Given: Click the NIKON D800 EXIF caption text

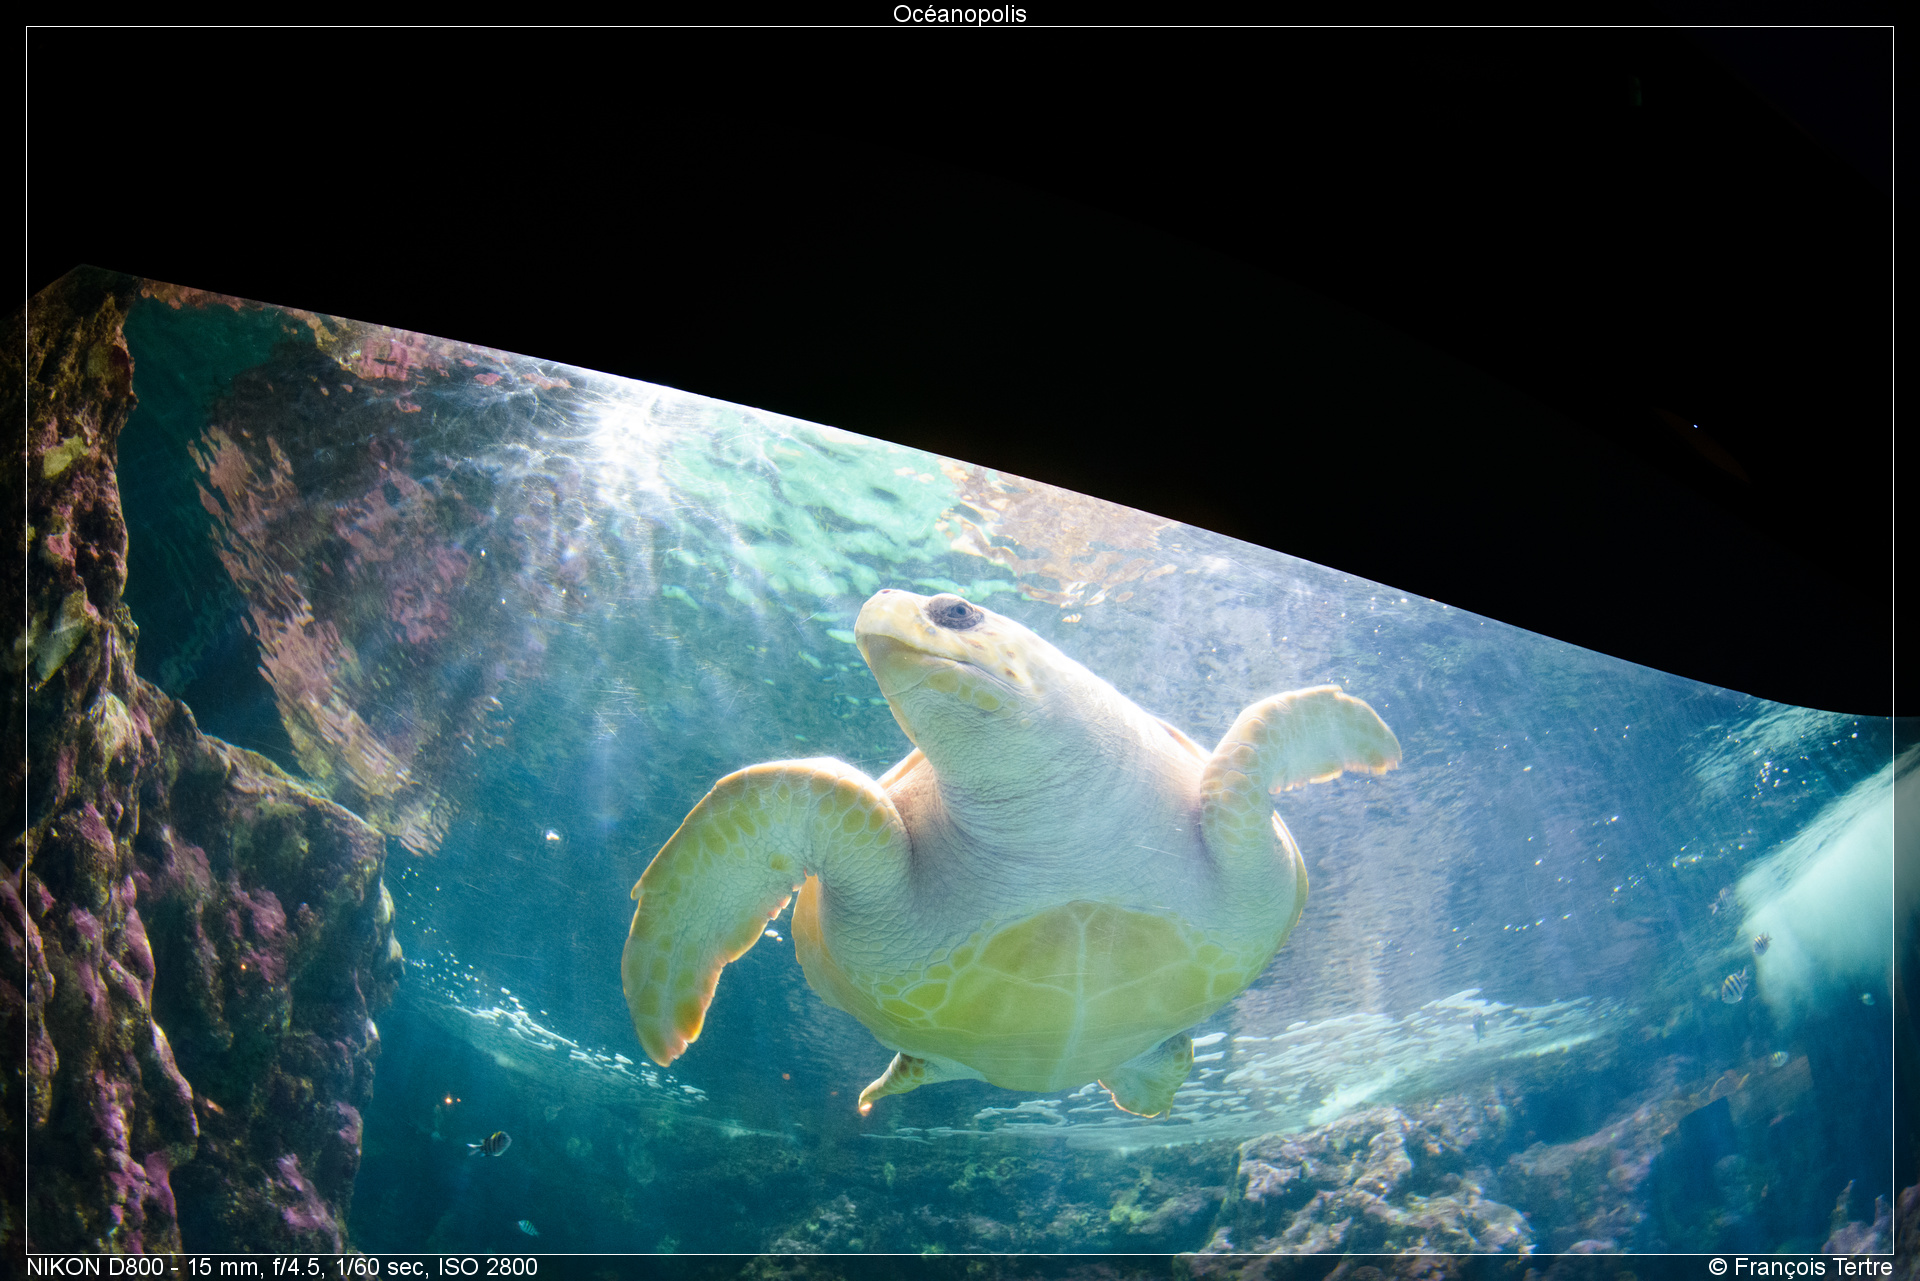Looking at the screenshot, I should [282, 1267].
